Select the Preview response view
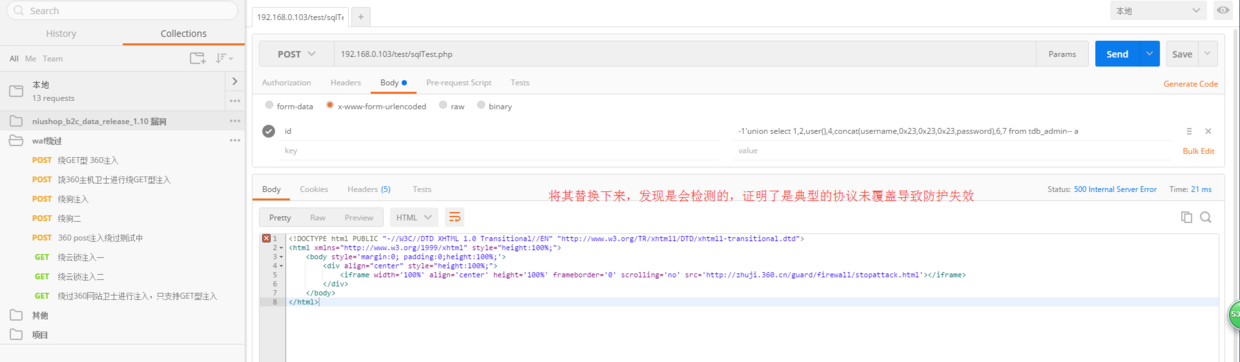 pyautogui.click(x=359, y=217)
